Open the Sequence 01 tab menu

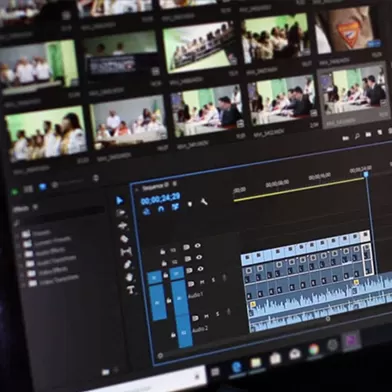tap(174, 184)
